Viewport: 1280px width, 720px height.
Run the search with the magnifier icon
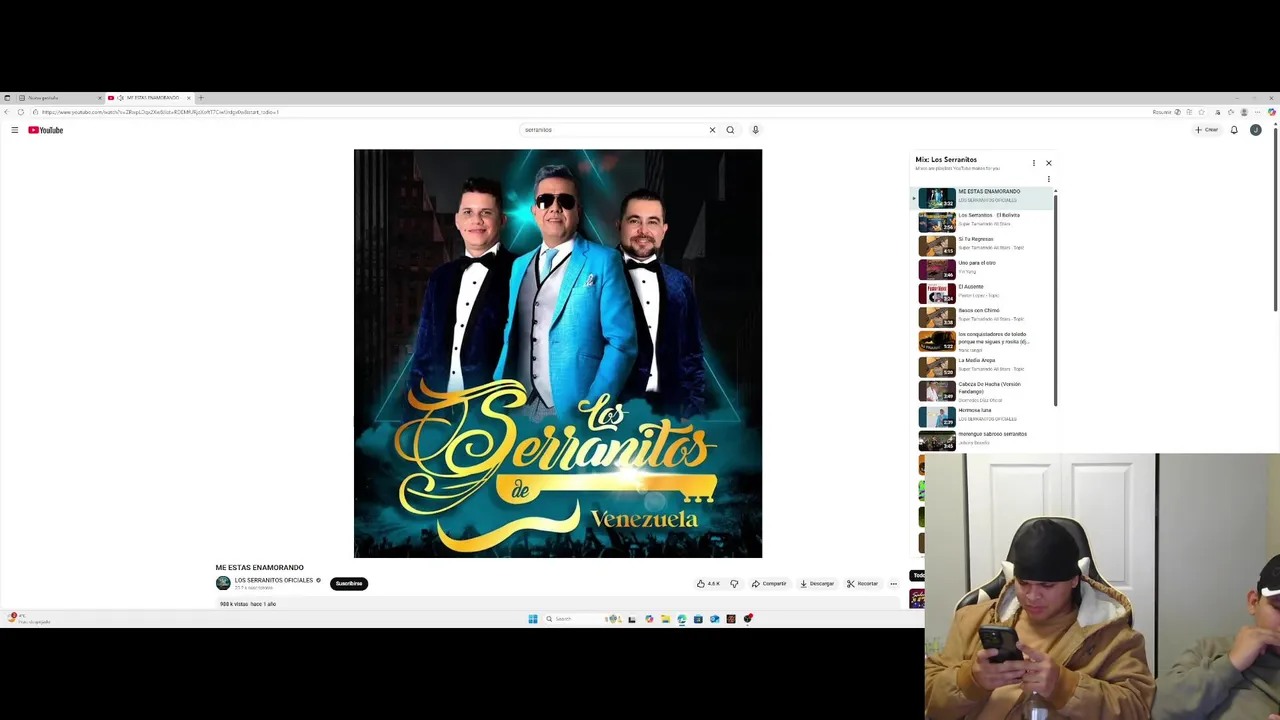(730, 130)
